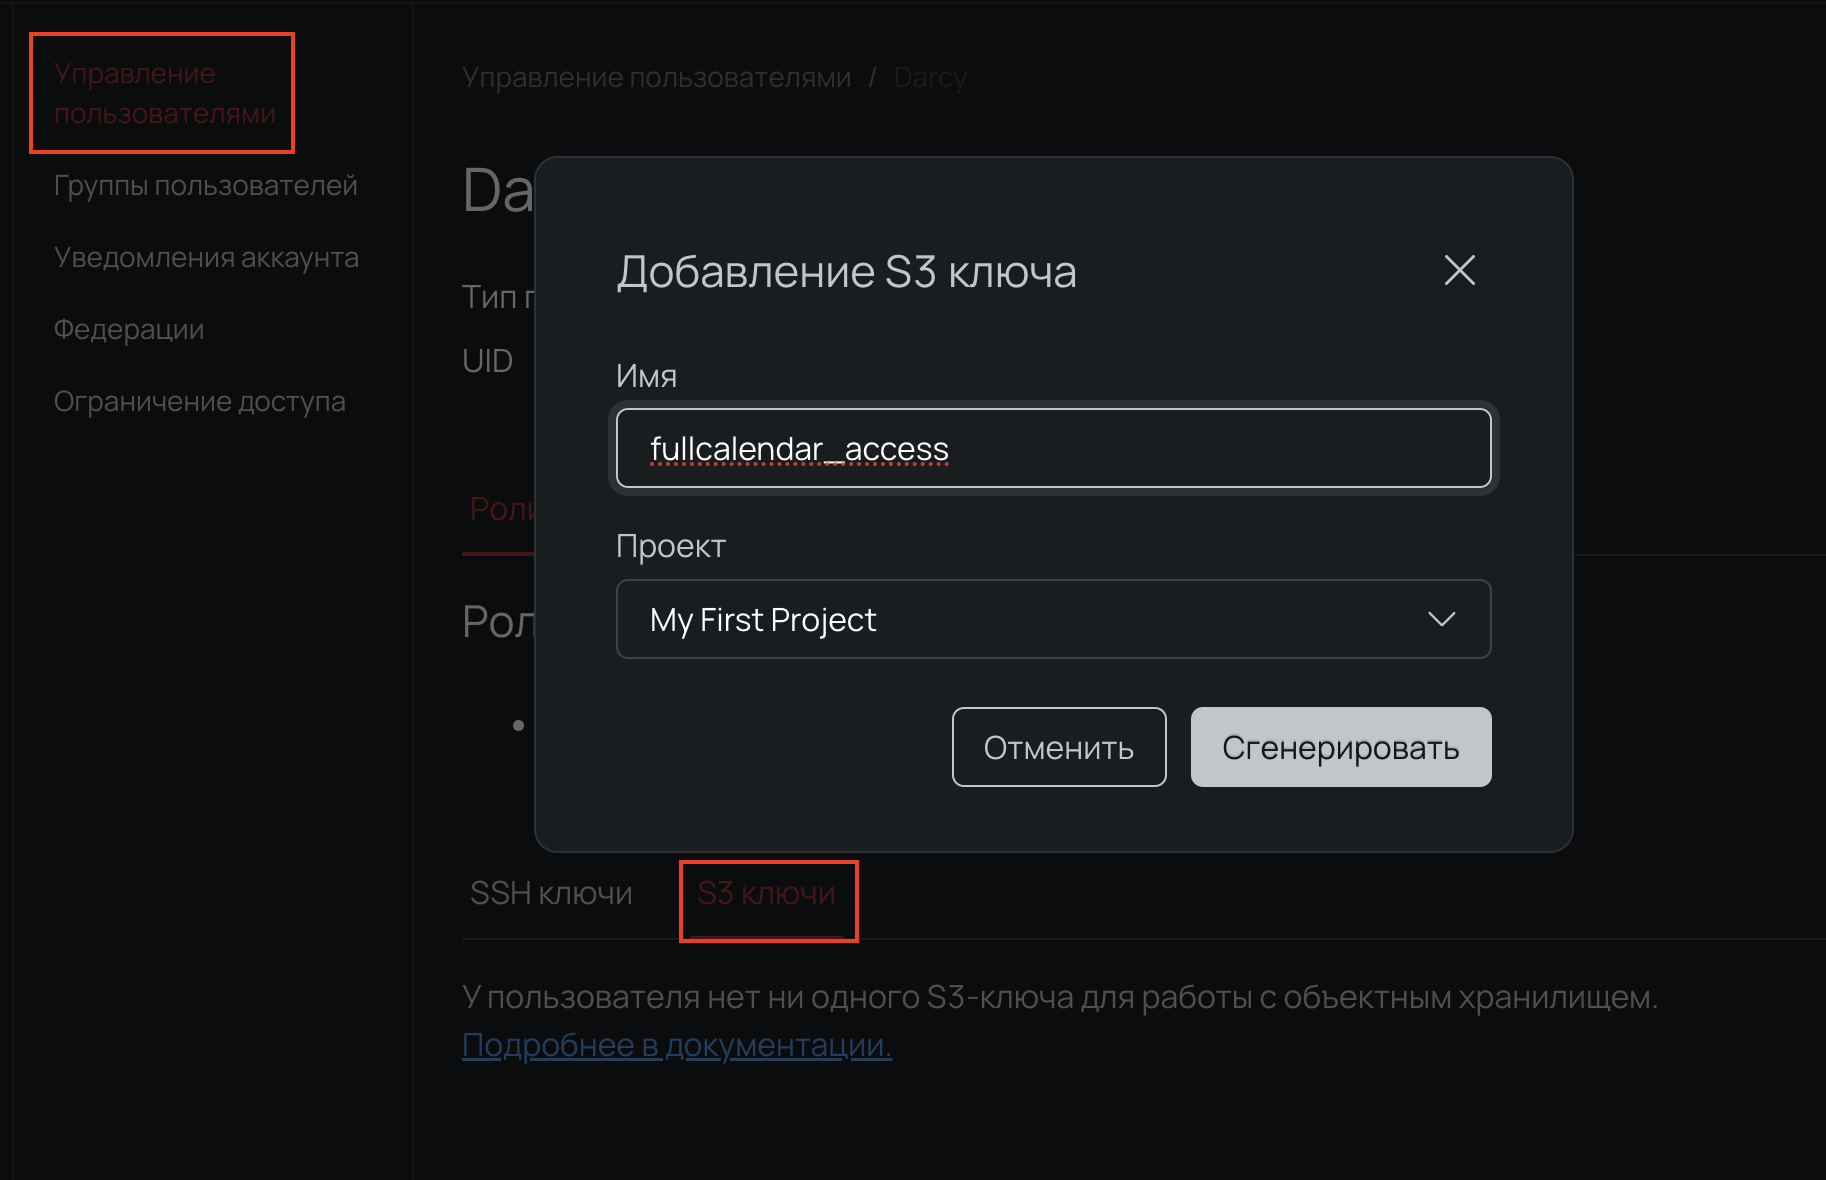Click Управление пользователями in the breadcrumb
The image size is (1826, 1180).
(x=656, y=78)
